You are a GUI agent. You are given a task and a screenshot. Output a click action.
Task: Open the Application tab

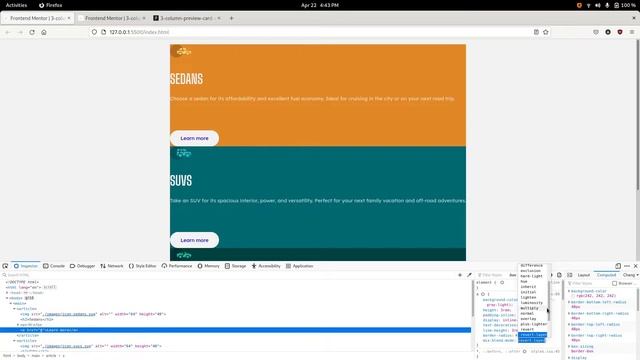click(299, 266)
